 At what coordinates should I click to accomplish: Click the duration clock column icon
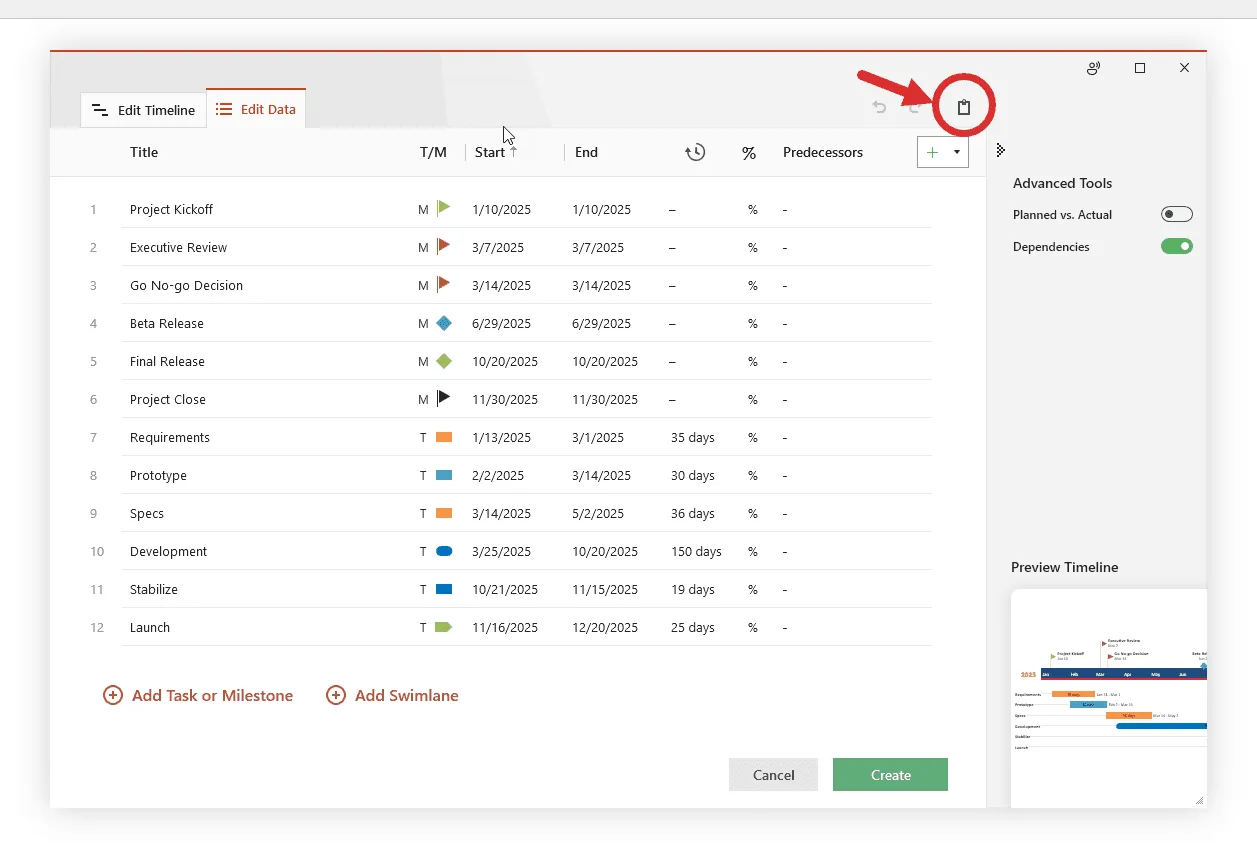[695, 152]
